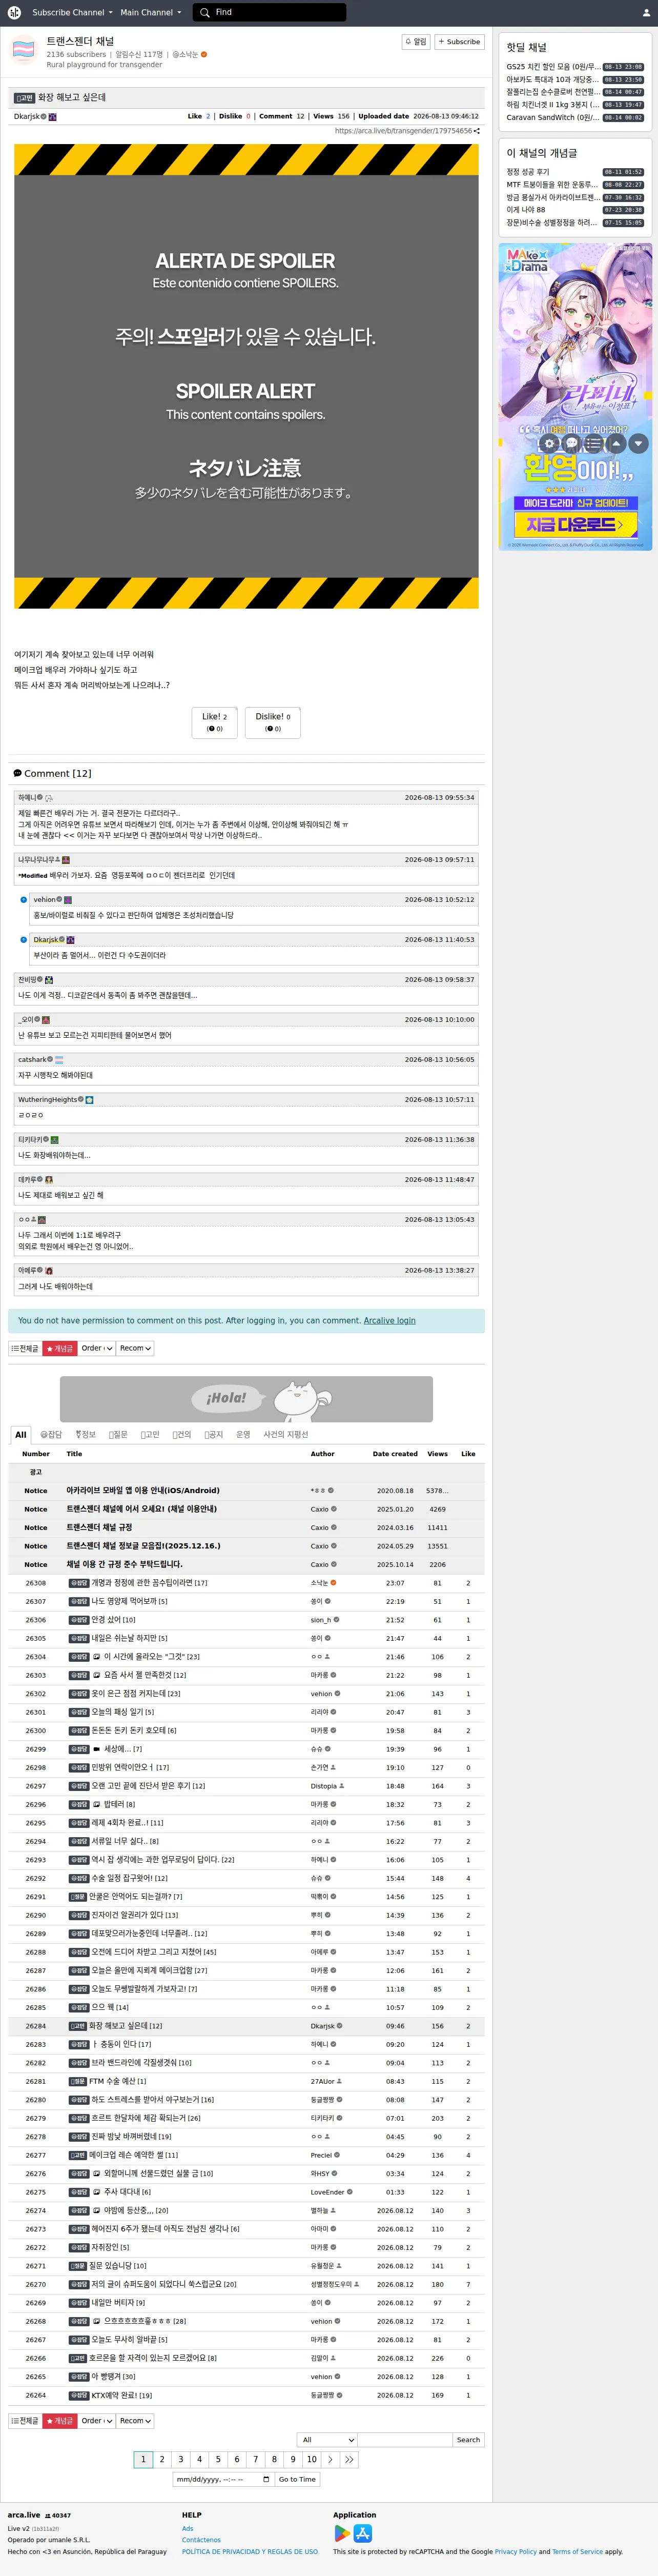Click the calendar icon in date field
Viewport: 658px width, 2576px height.
pyautogui.click(x=266, y=2479)
